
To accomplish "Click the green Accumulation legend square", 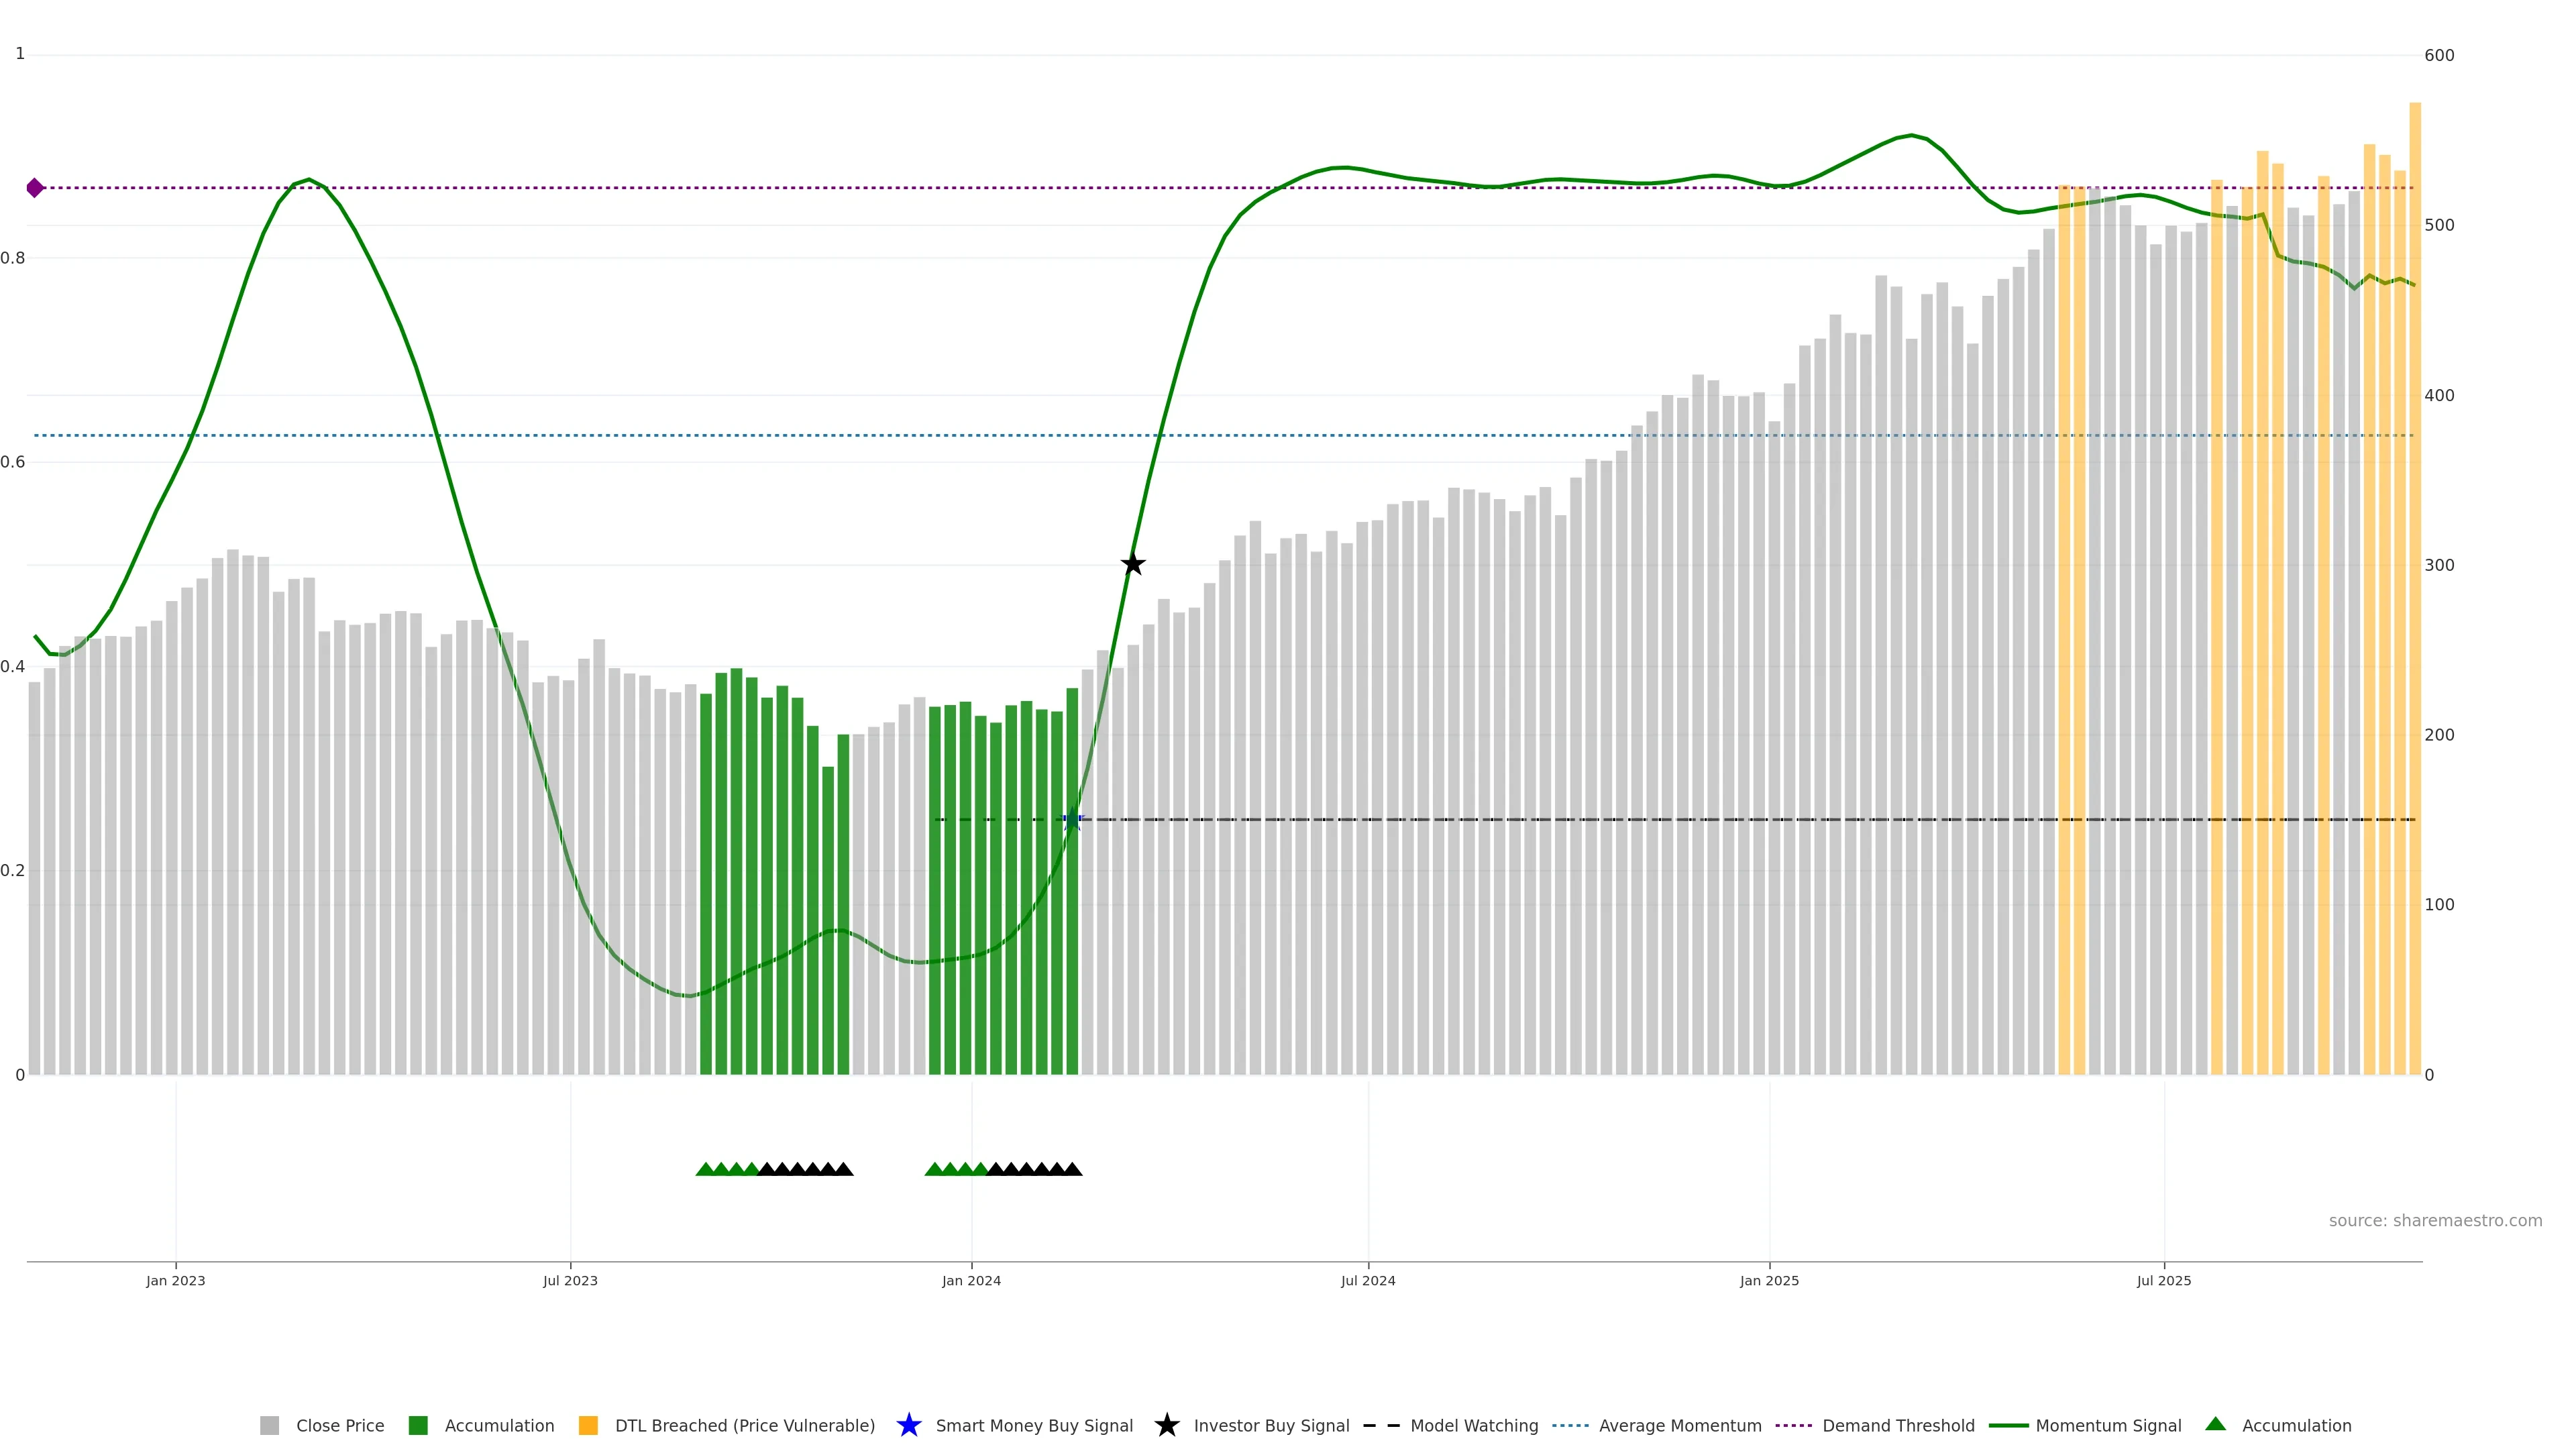I will pos(418,1425).
